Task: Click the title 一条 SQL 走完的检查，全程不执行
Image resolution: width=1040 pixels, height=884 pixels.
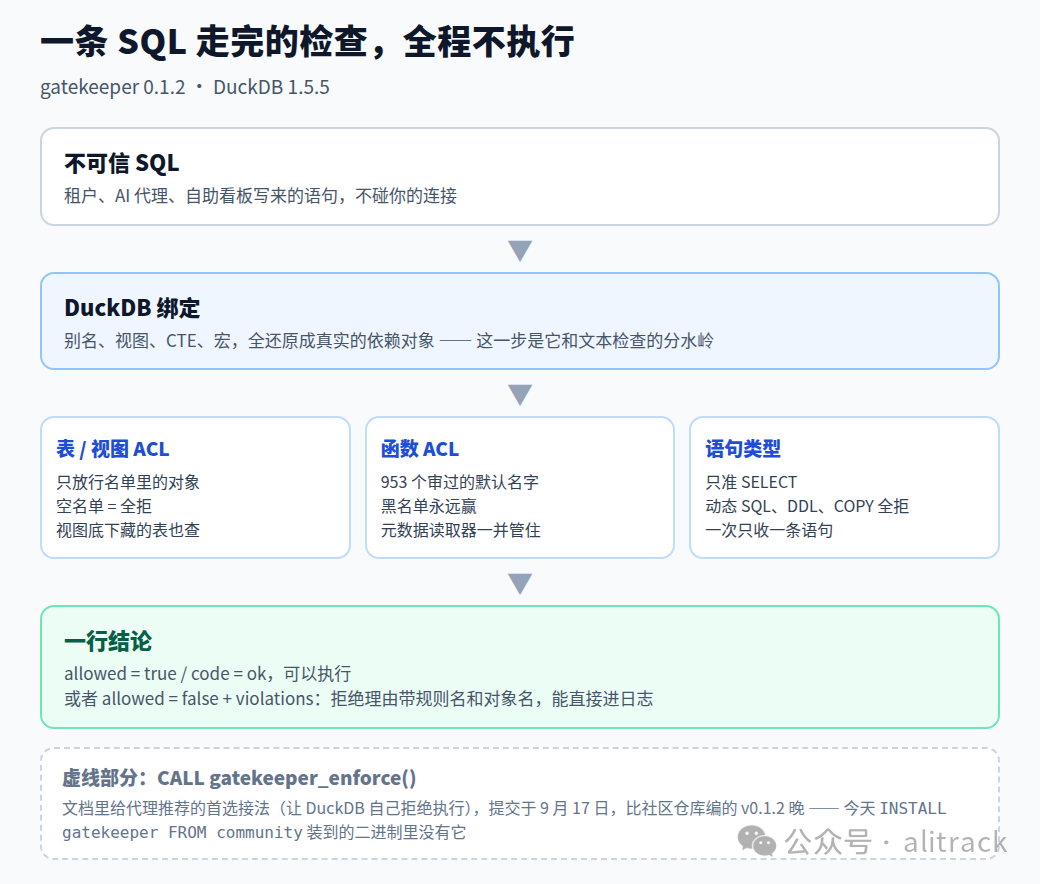Action: [x=307, y=42]
